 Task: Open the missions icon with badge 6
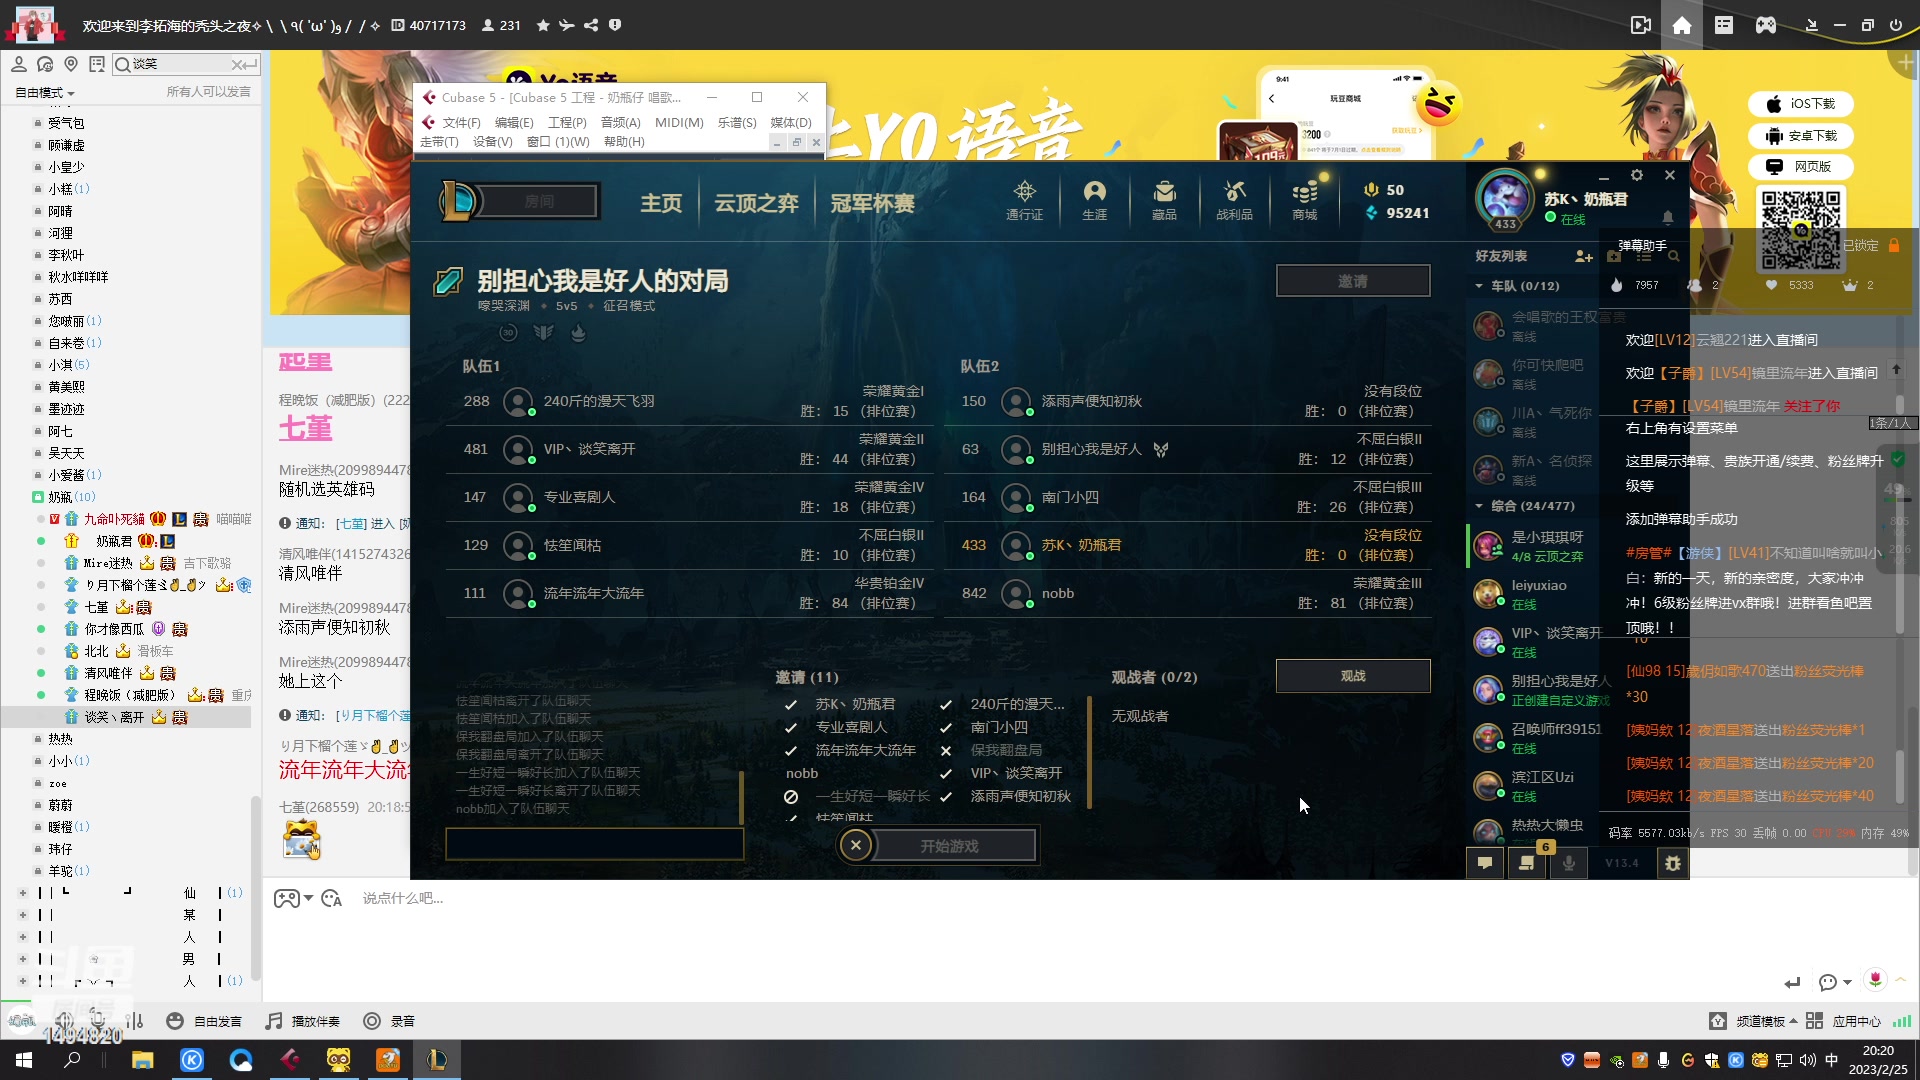[x=1527, y=862]
